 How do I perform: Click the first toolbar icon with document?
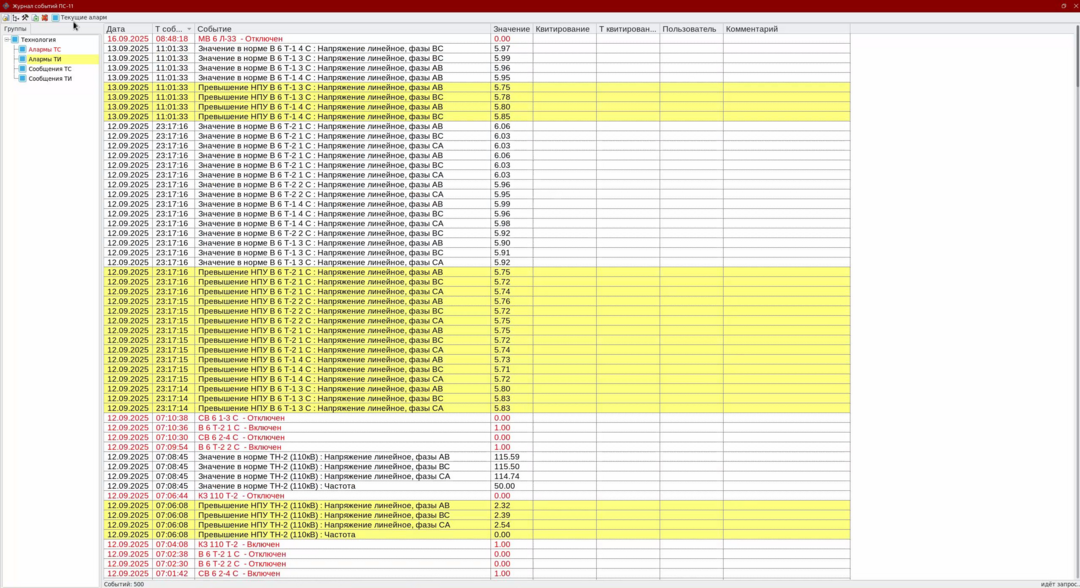5,17
